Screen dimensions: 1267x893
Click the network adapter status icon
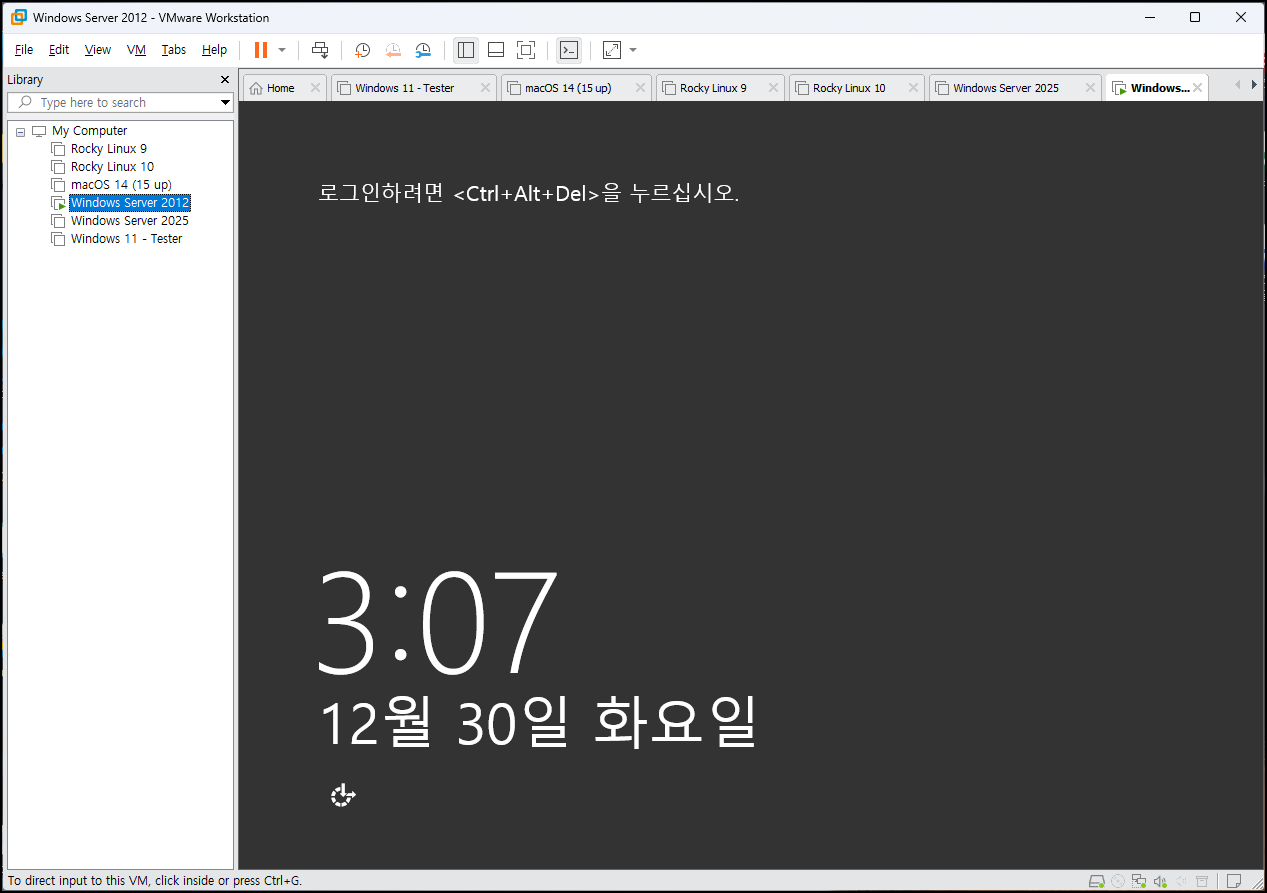[x=1139, y=881]
